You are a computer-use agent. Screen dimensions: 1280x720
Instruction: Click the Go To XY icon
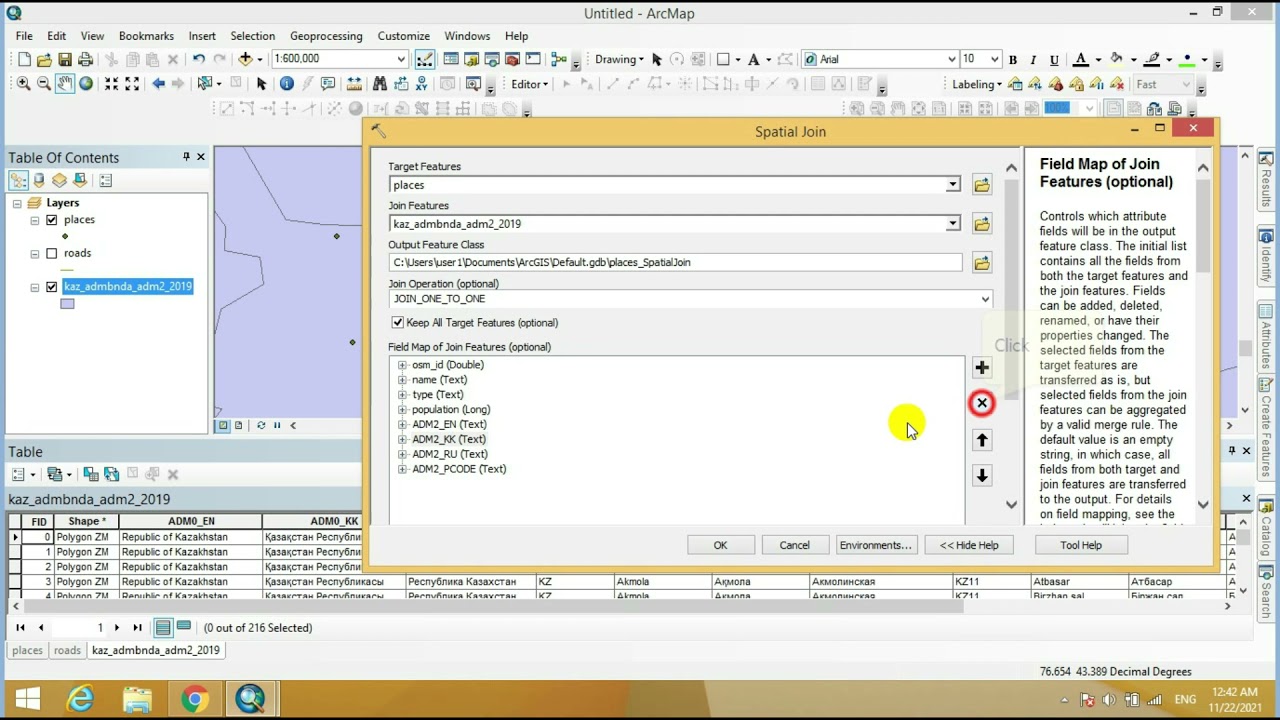coord(422,84)
